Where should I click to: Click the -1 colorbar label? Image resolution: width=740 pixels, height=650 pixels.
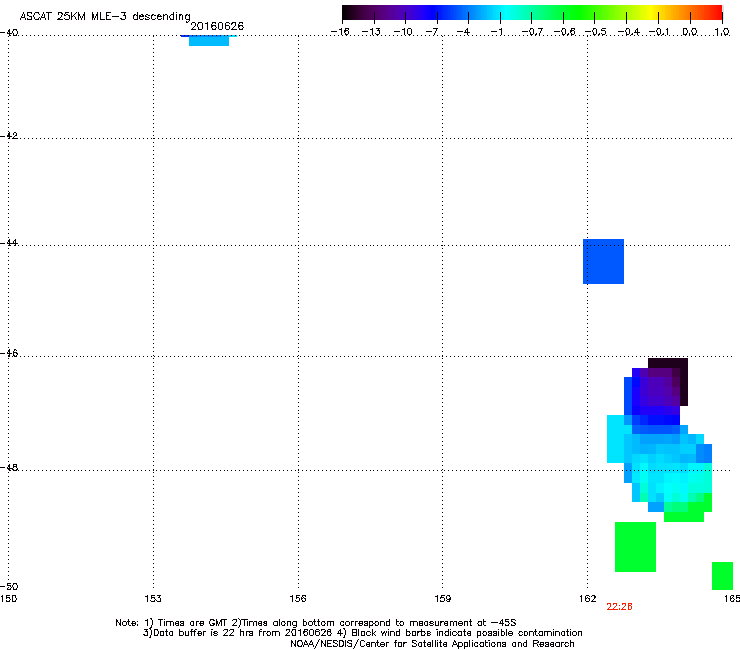[496, 32]
